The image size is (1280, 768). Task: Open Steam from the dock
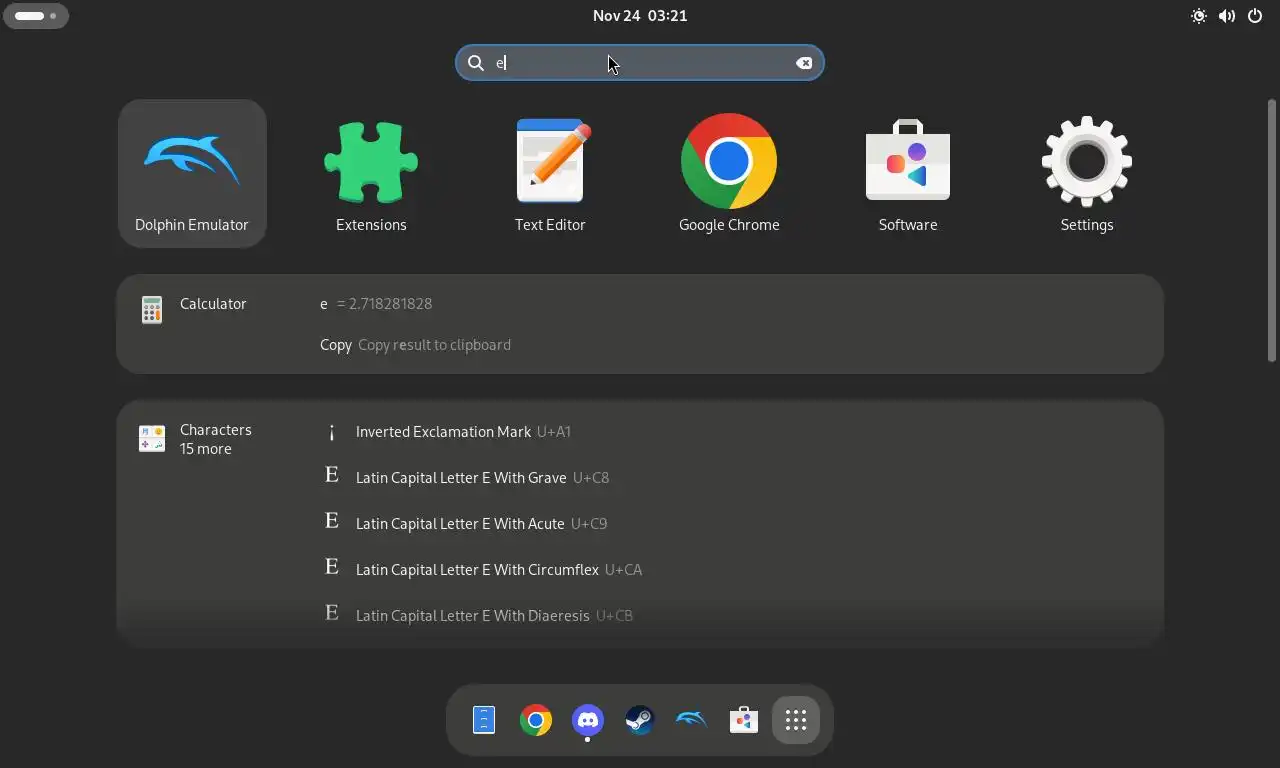pos(640,720)
